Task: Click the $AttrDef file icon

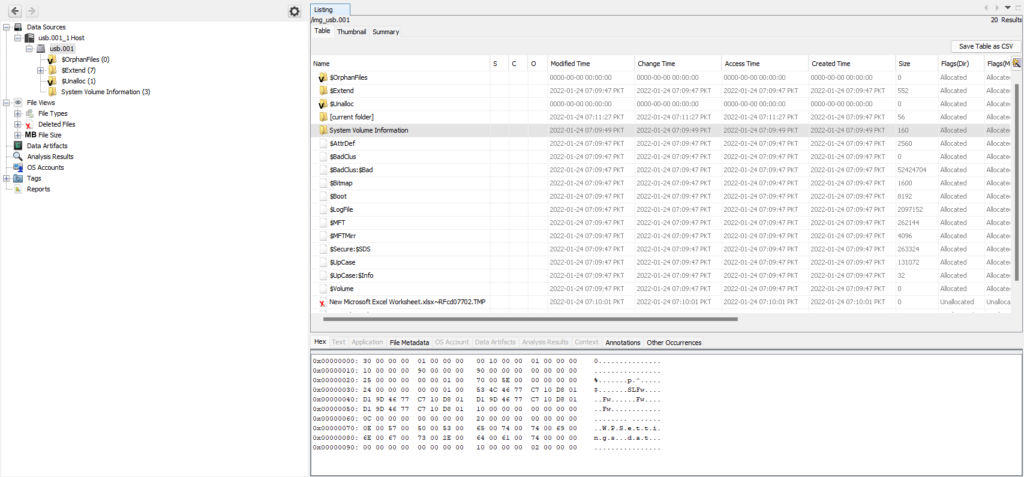Action: (323, 143)
